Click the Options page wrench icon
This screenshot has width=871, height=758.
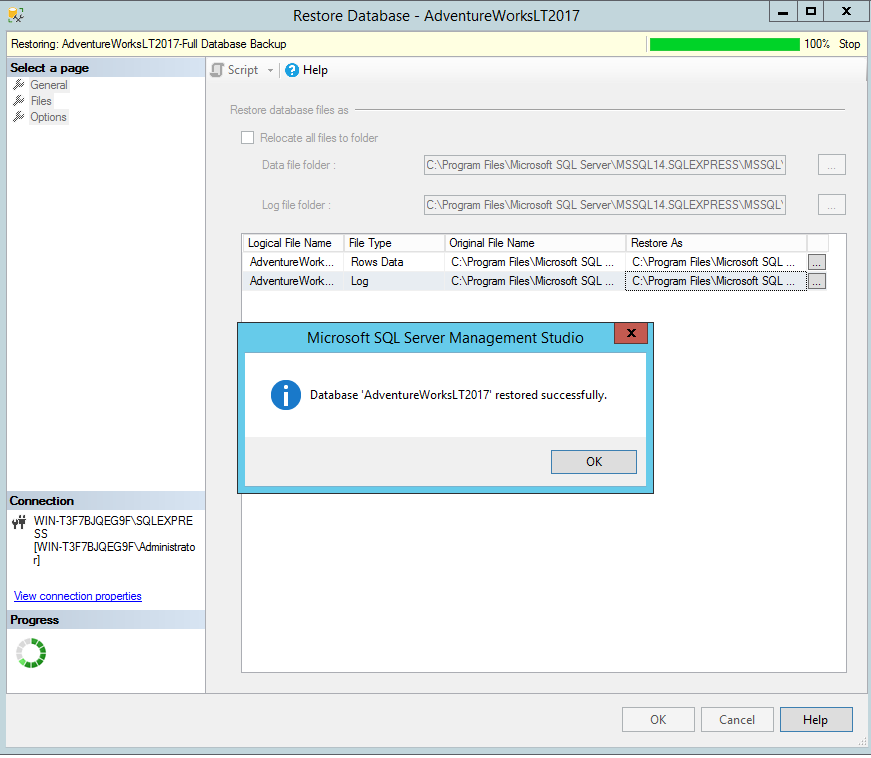click(19, 117)
